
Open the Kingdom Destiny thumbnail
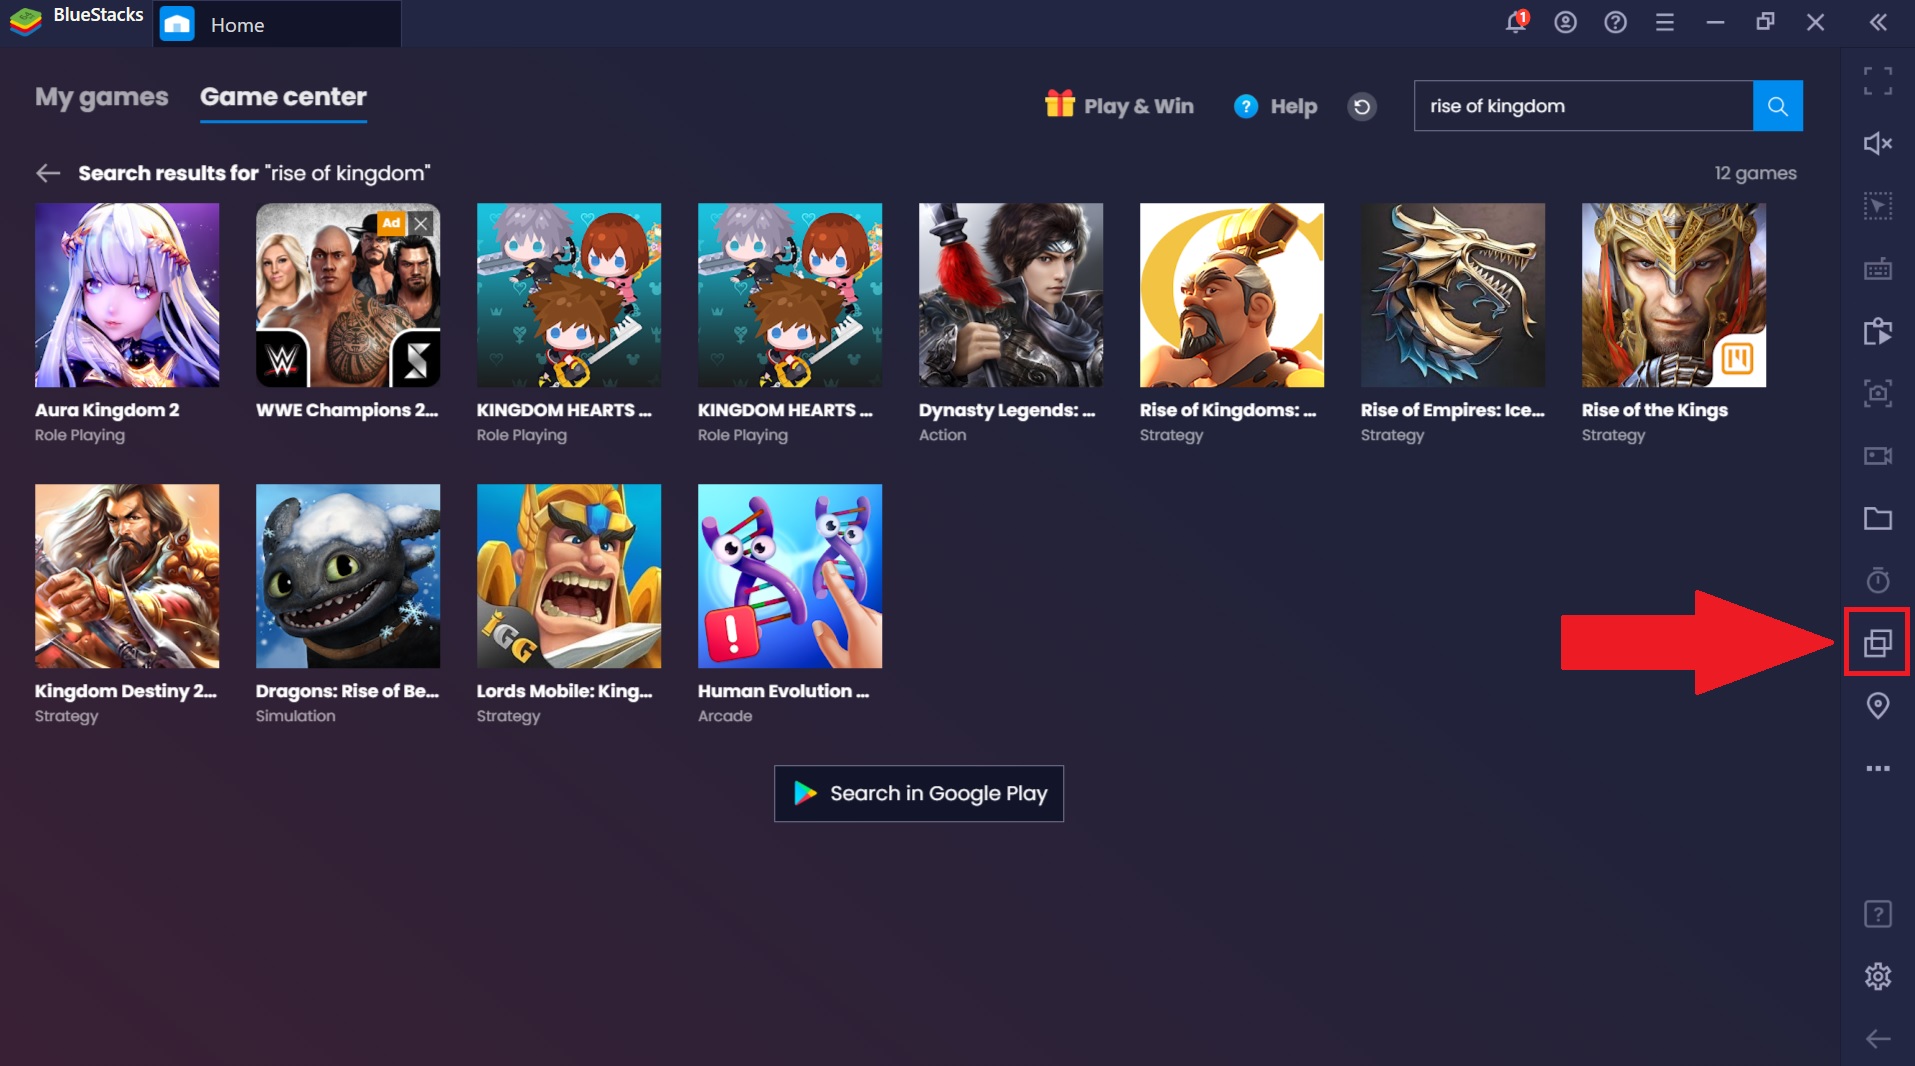127,576
